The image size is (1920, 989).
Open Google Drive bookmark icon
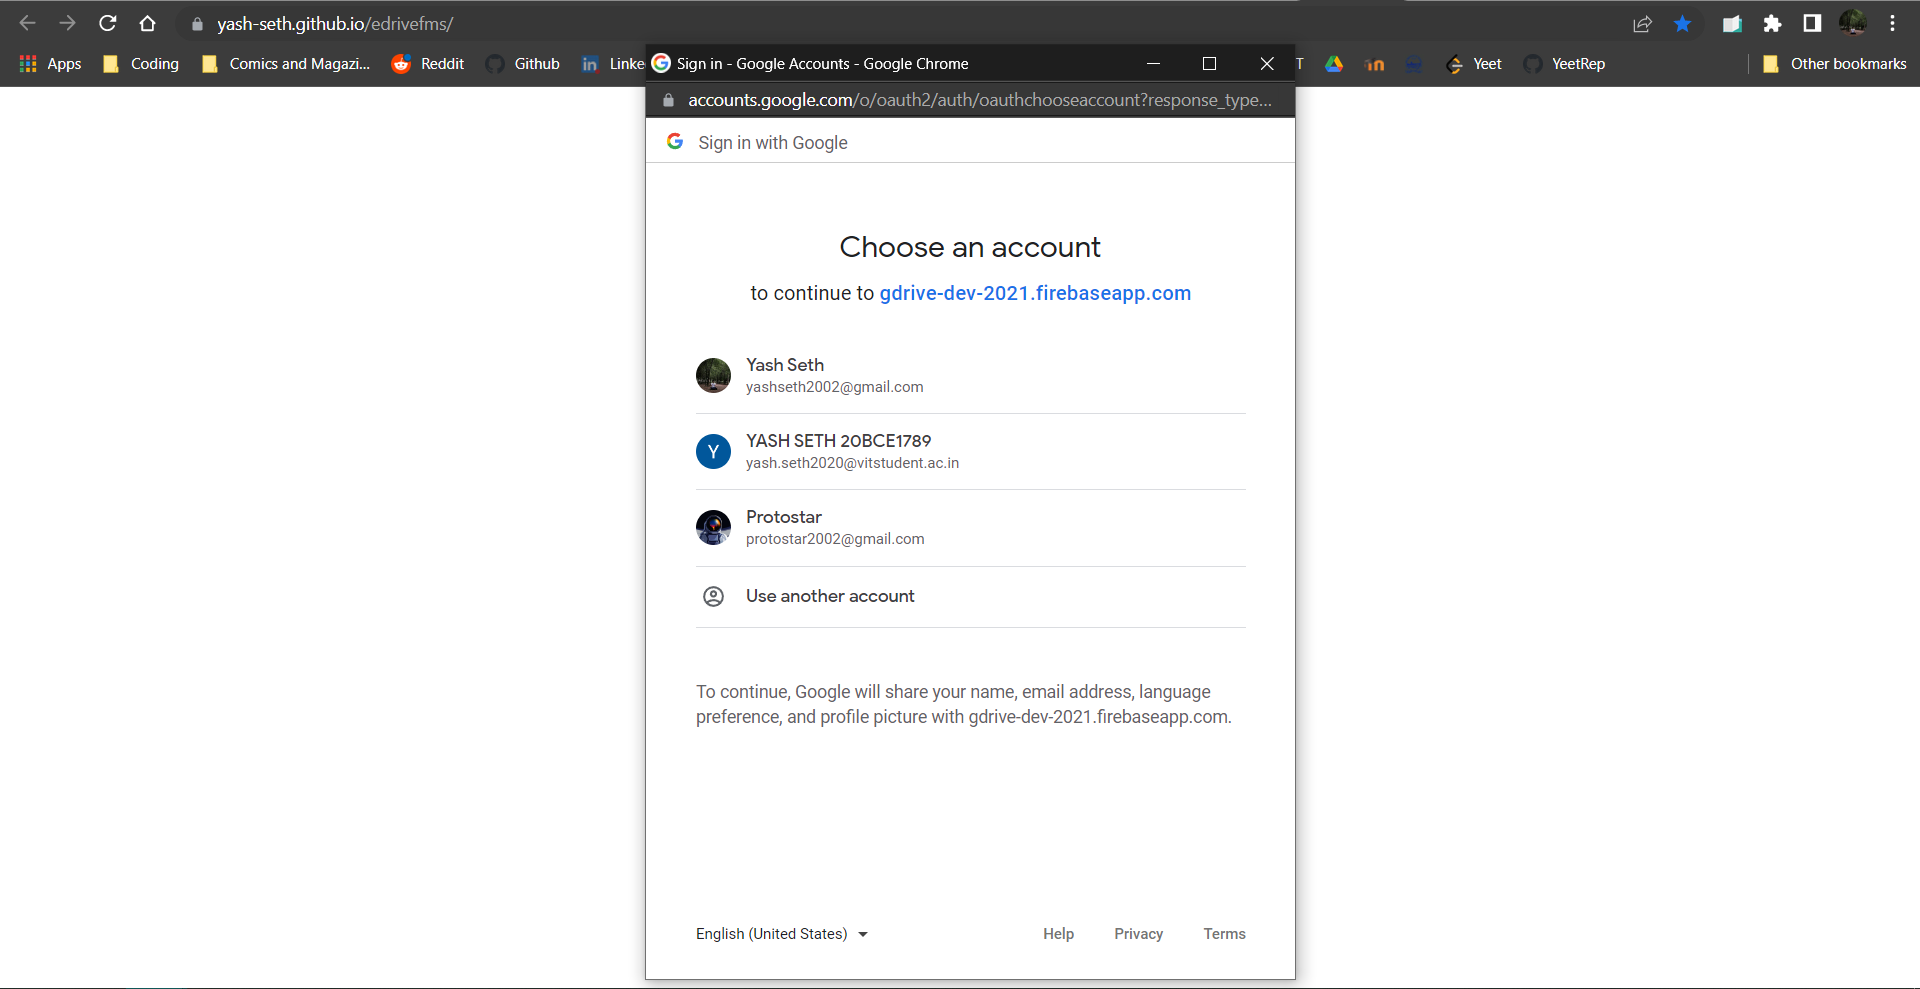(x=1334, y=64)
